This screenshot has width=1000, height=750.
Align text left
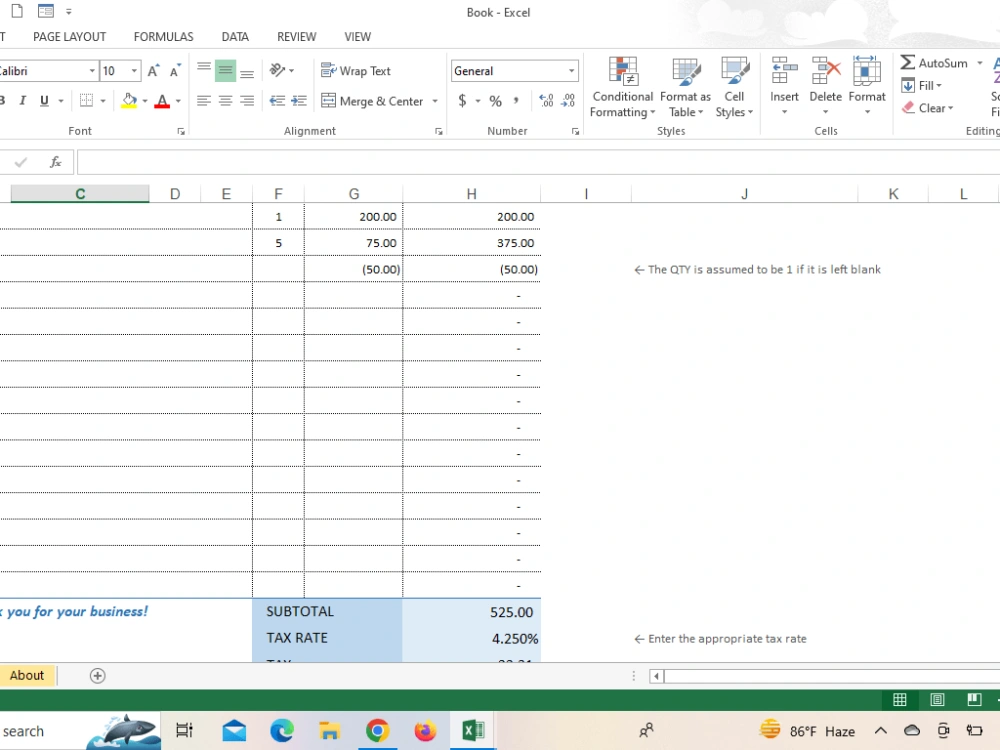[x=204, y=101]
